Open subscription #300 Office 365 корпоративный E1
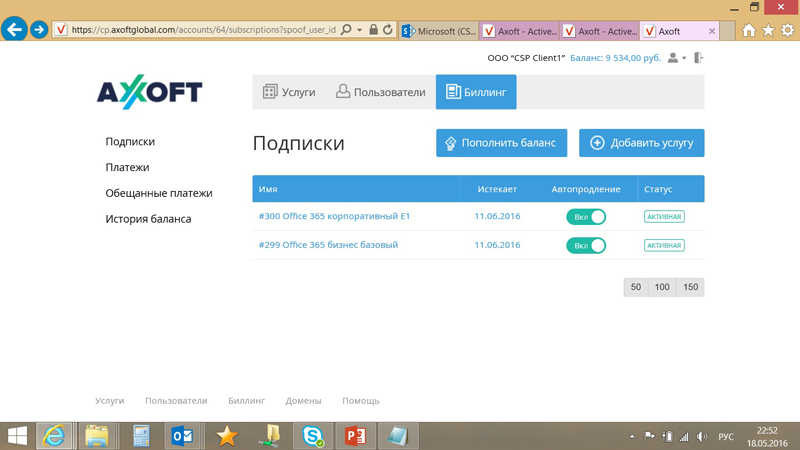Image resolution: width=800 pixels, height=450 pixels. coord(334,216)
